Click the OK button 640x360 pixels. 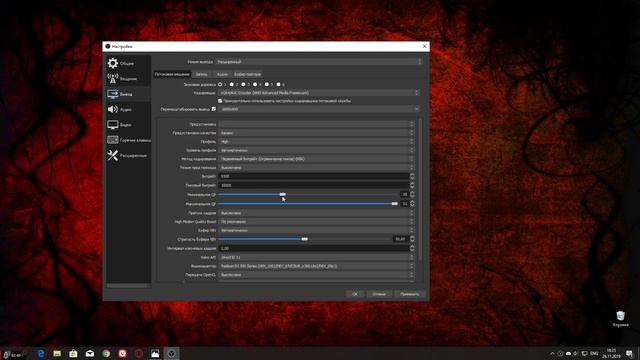pos(355,294)
